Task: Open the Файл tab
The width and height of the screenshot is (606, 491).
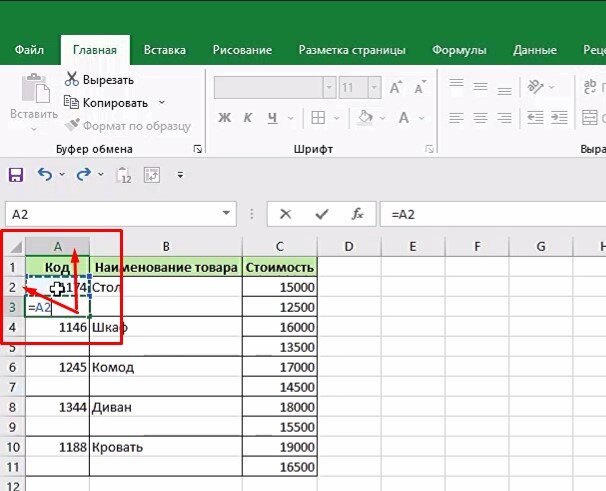Action: click(29, 50)
